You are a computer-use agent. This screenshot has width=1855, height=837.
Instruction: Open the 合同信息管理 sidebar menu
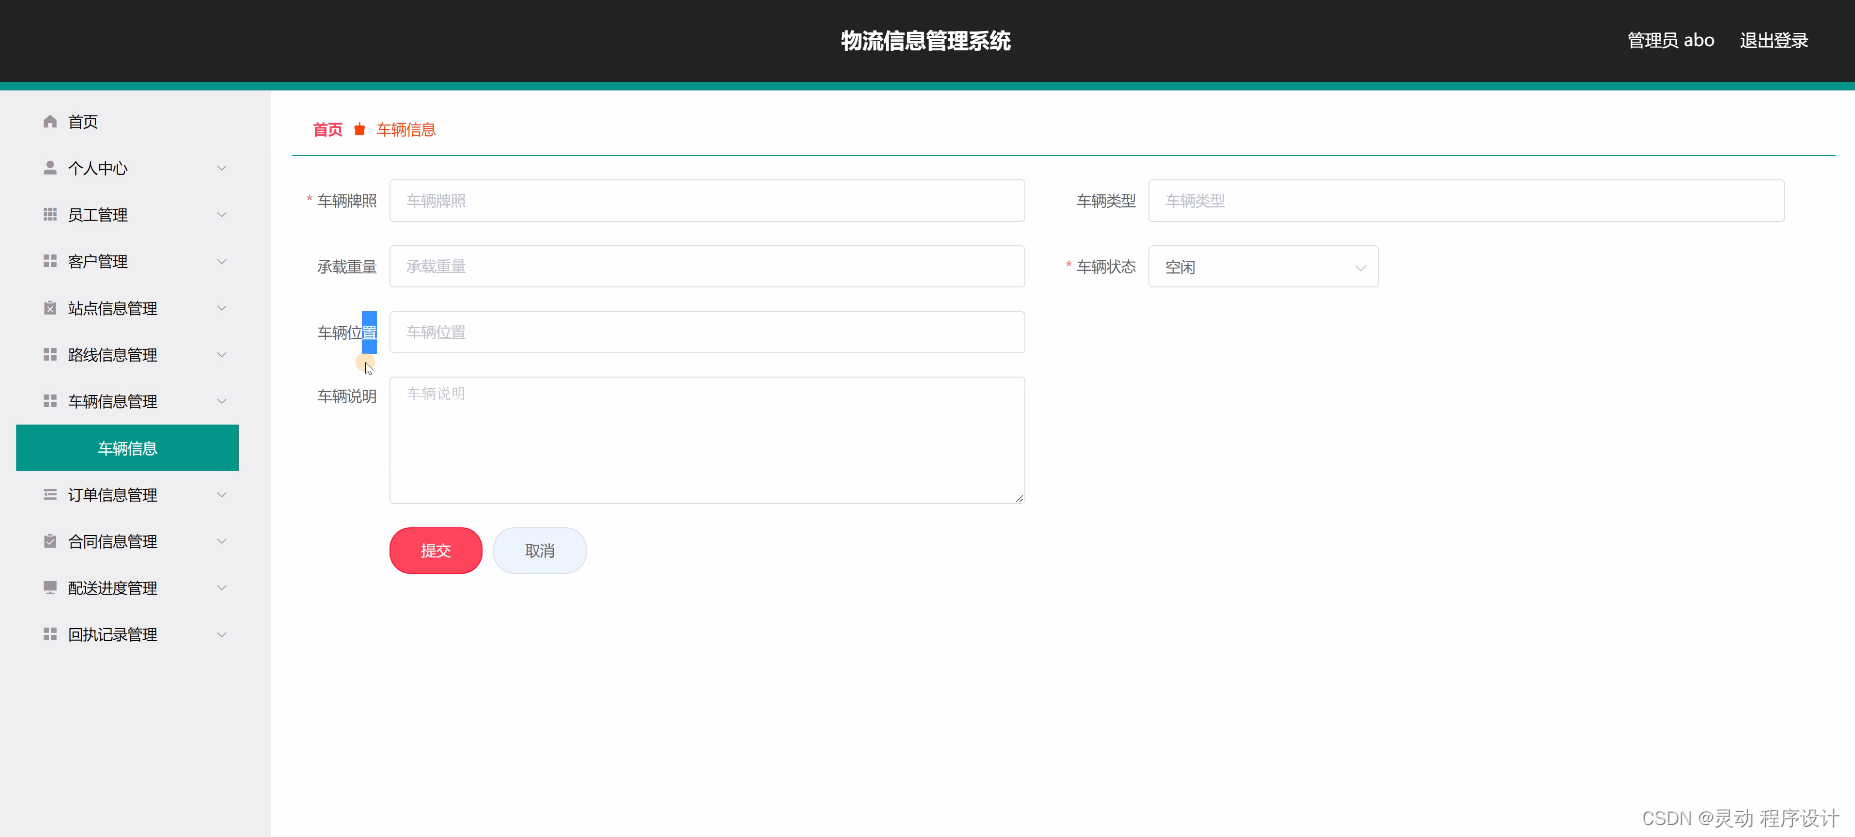coord(127,541)
